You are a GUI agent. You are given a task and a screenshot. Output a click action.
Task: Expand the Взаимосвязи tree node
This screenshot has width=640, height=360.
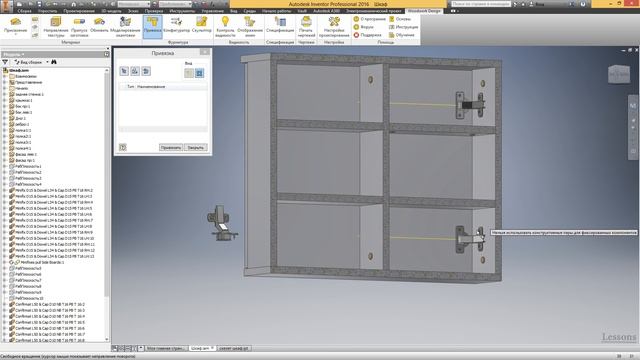(4, 76)
